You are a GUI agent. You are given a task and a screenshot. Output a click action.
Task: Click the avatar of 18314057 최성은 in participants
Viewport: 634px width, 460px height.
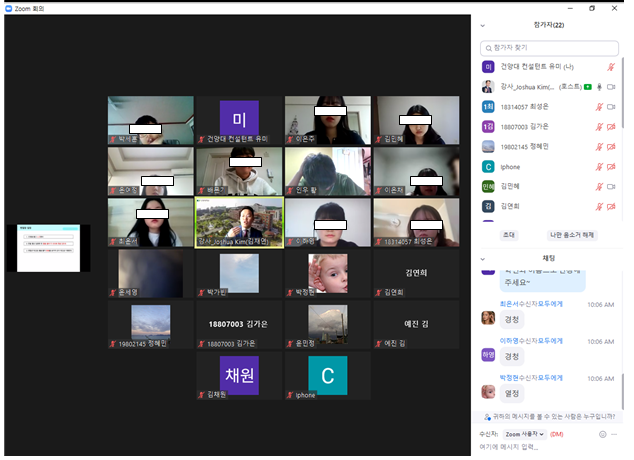click(x=488, y=107)
